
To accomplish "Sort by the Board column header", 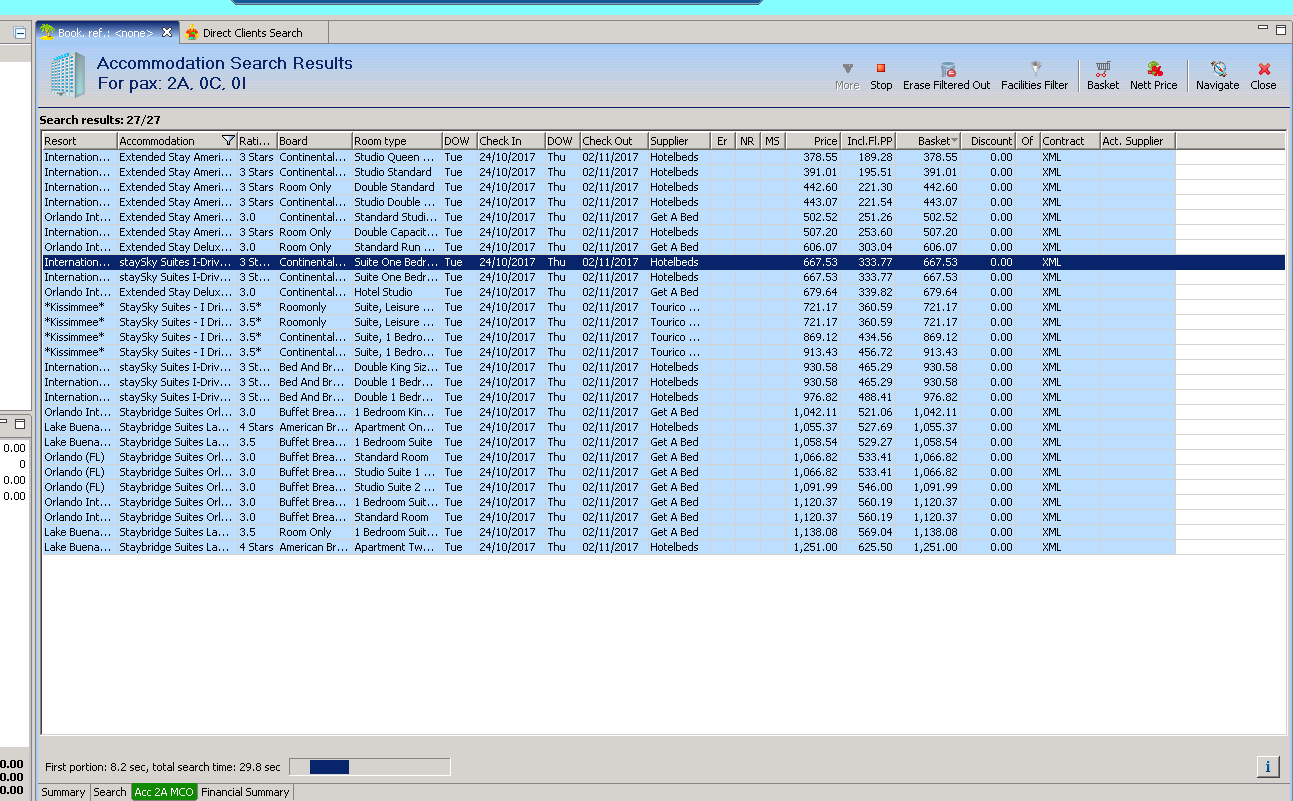I will [314, 141].
